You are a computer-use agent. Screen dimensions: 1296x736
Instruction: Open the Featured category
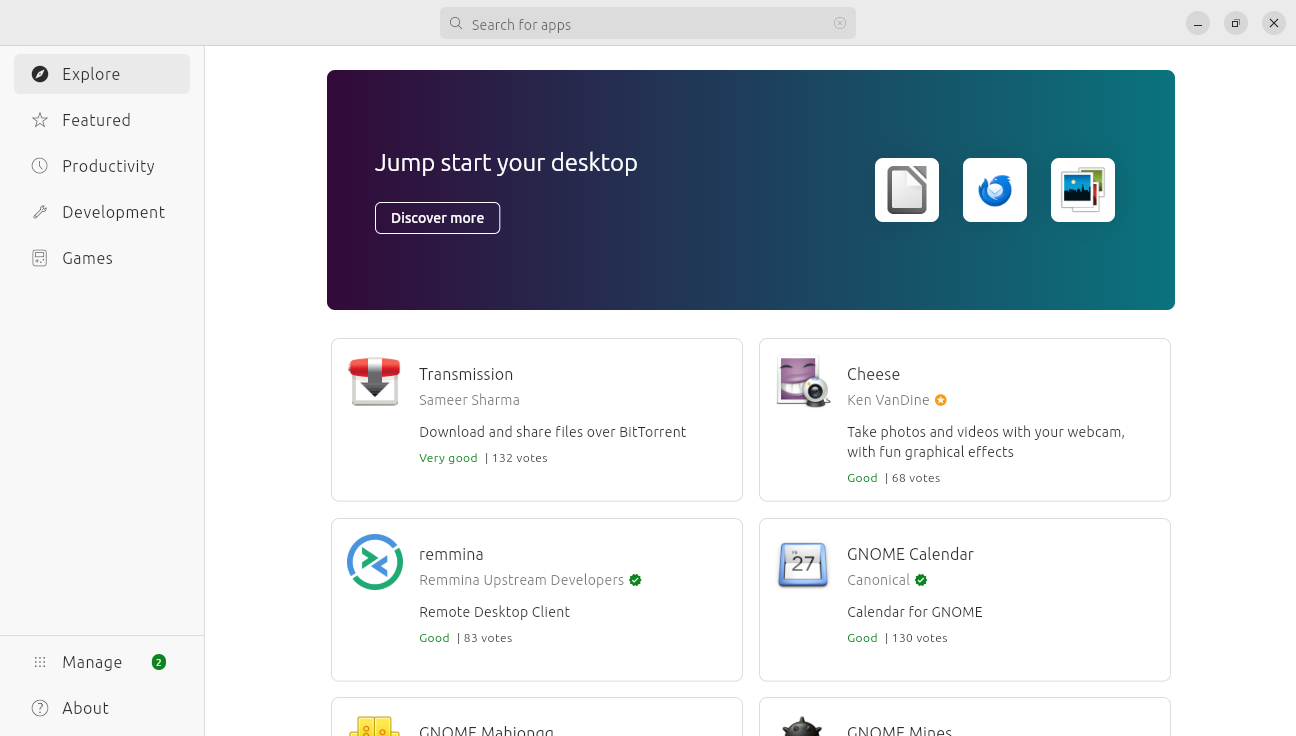click(x=102, y=120)
